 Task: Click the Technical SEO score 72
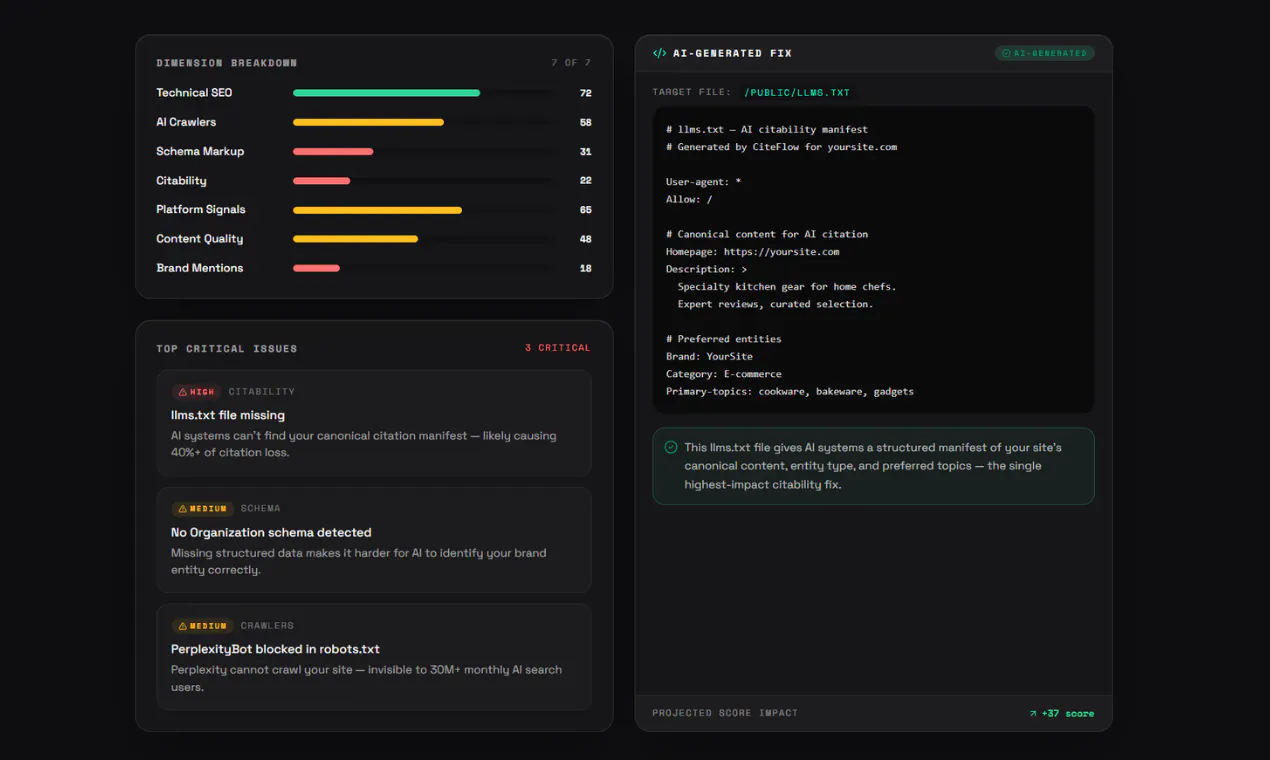tap(585, 93)
